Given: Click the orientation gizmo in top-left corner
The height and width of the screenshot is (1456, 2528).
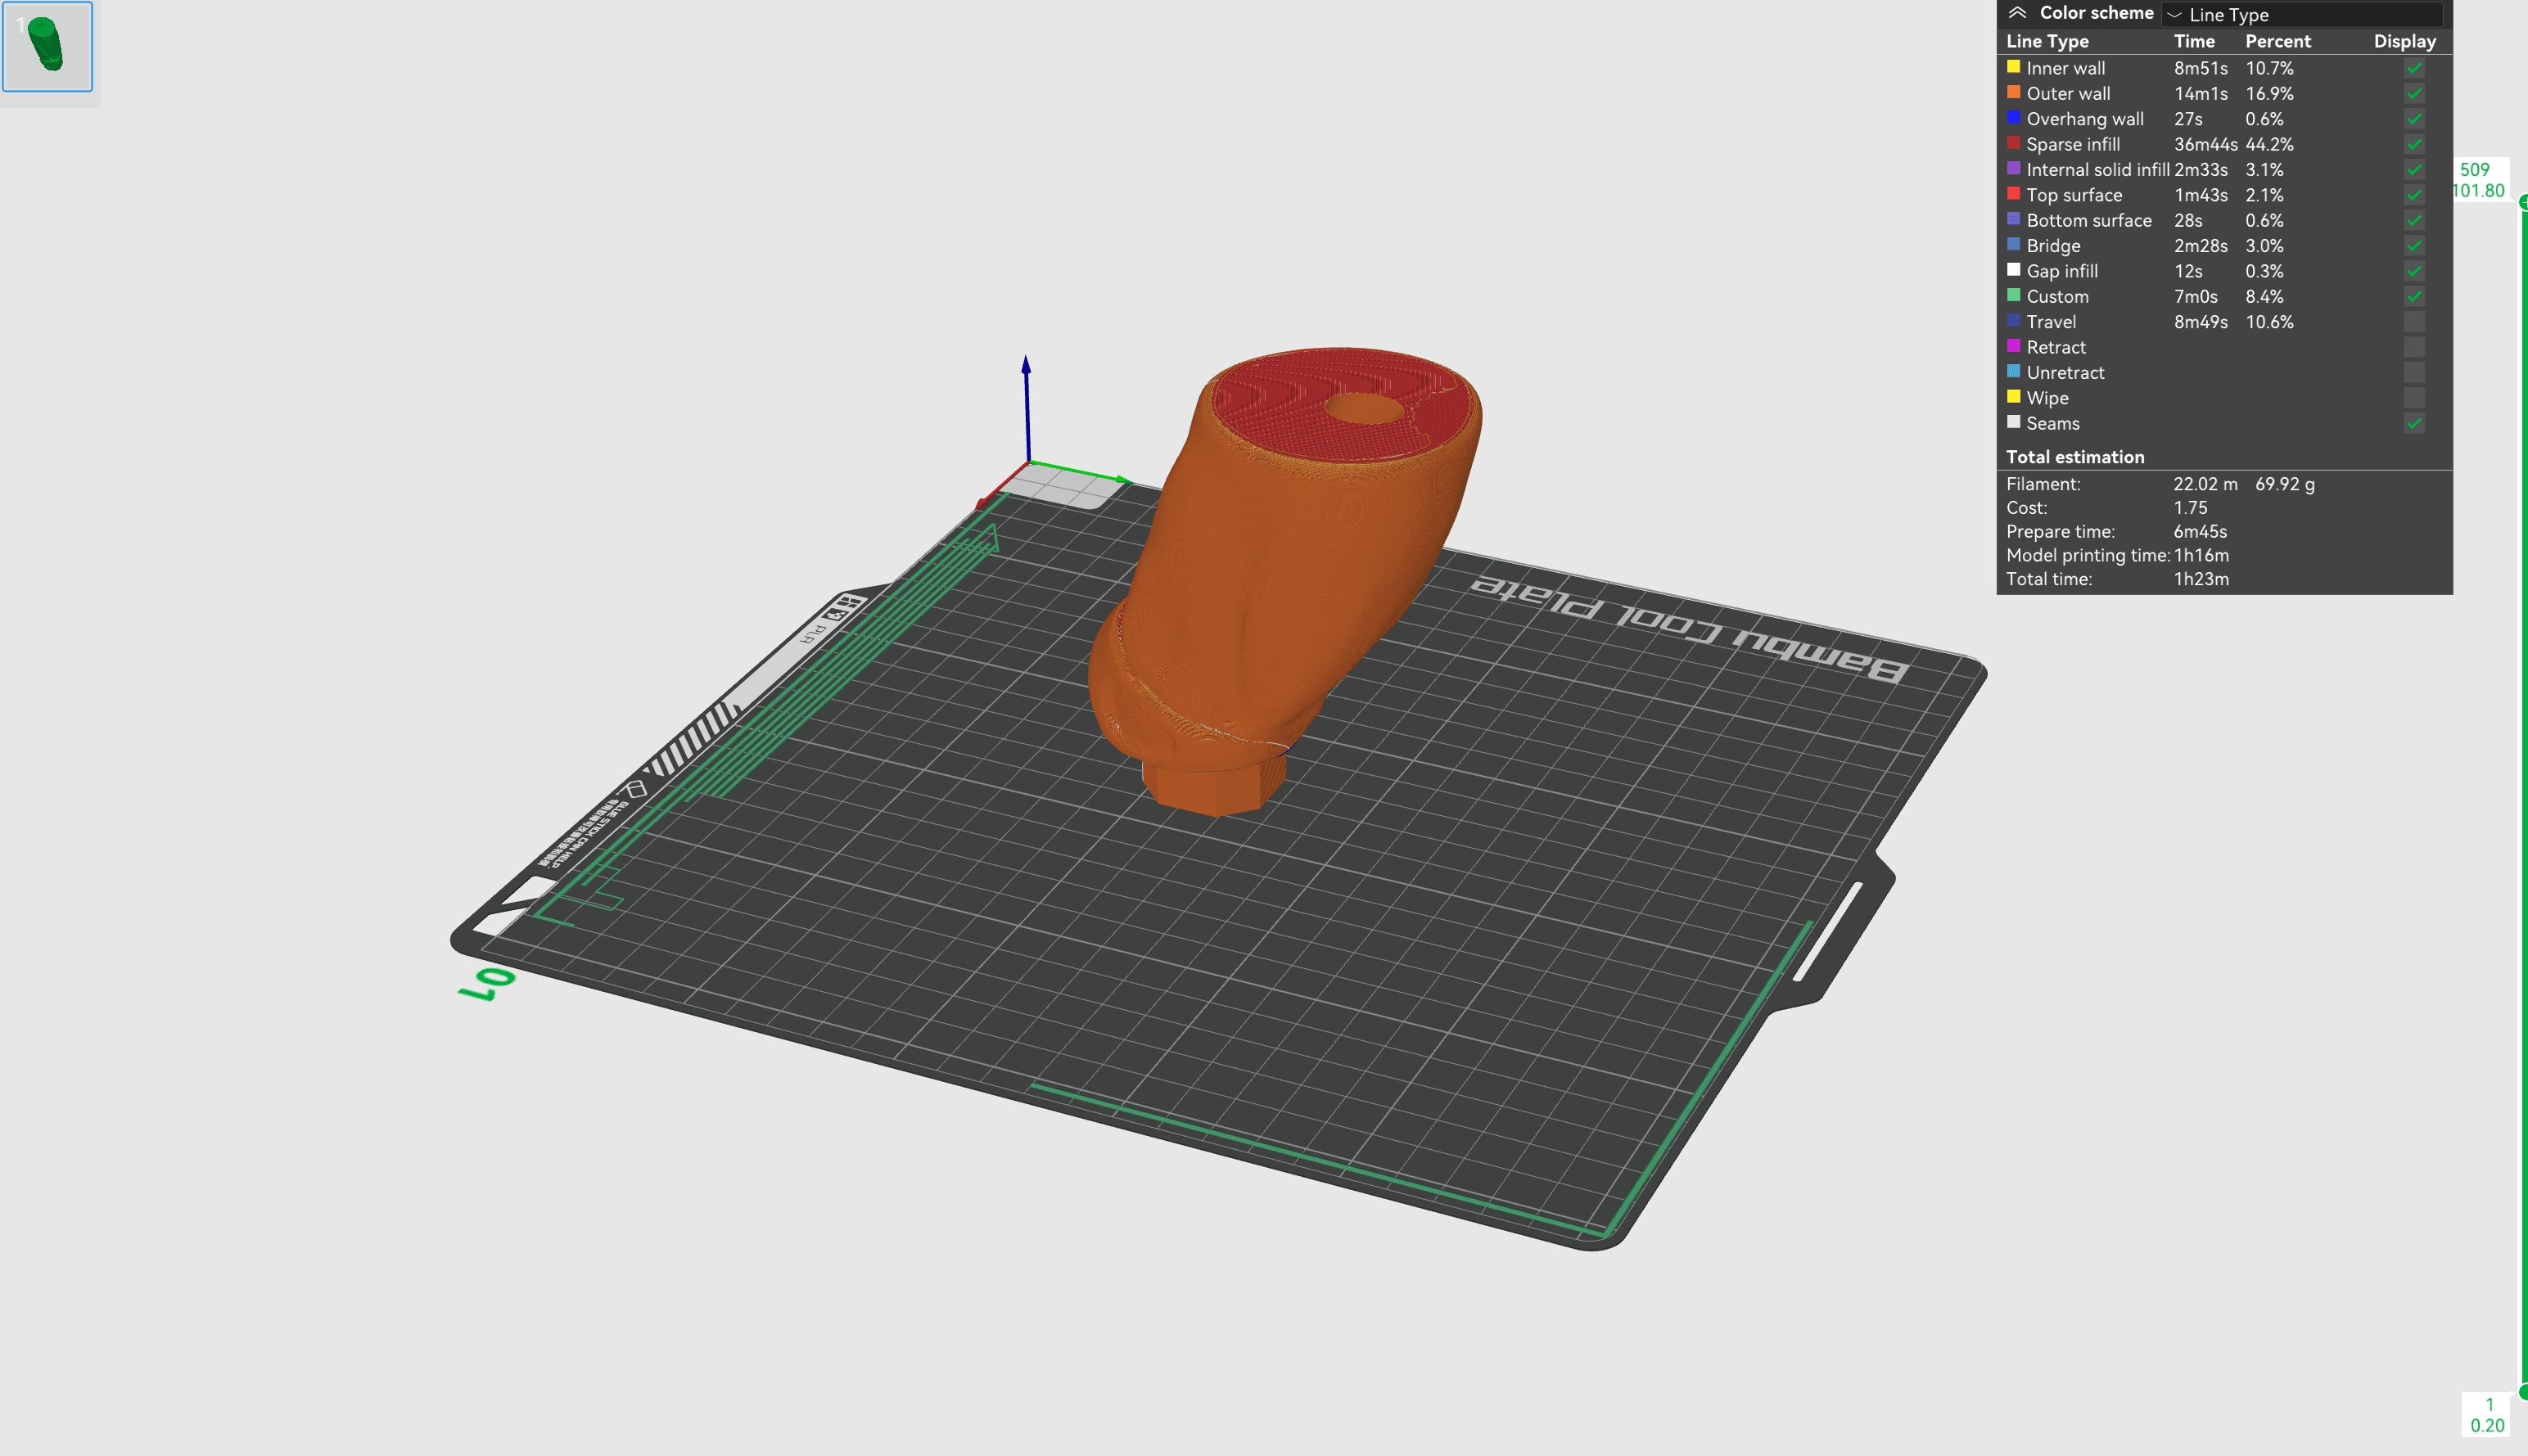Looking at the screenshot, I should tap(47, 47).
